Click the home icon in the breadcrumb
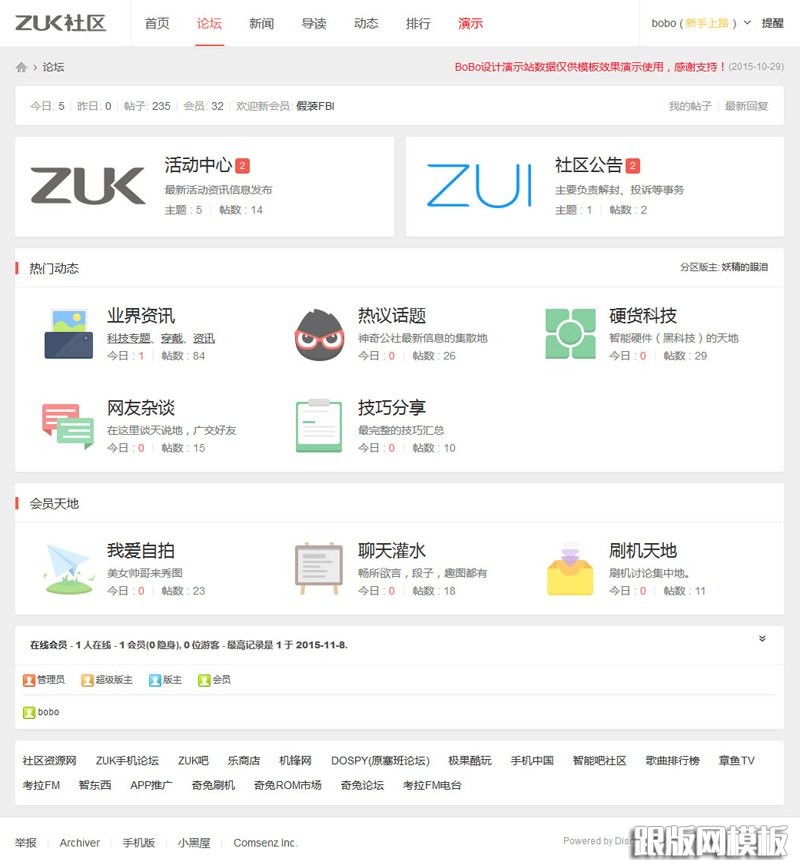 click(21, 66)
